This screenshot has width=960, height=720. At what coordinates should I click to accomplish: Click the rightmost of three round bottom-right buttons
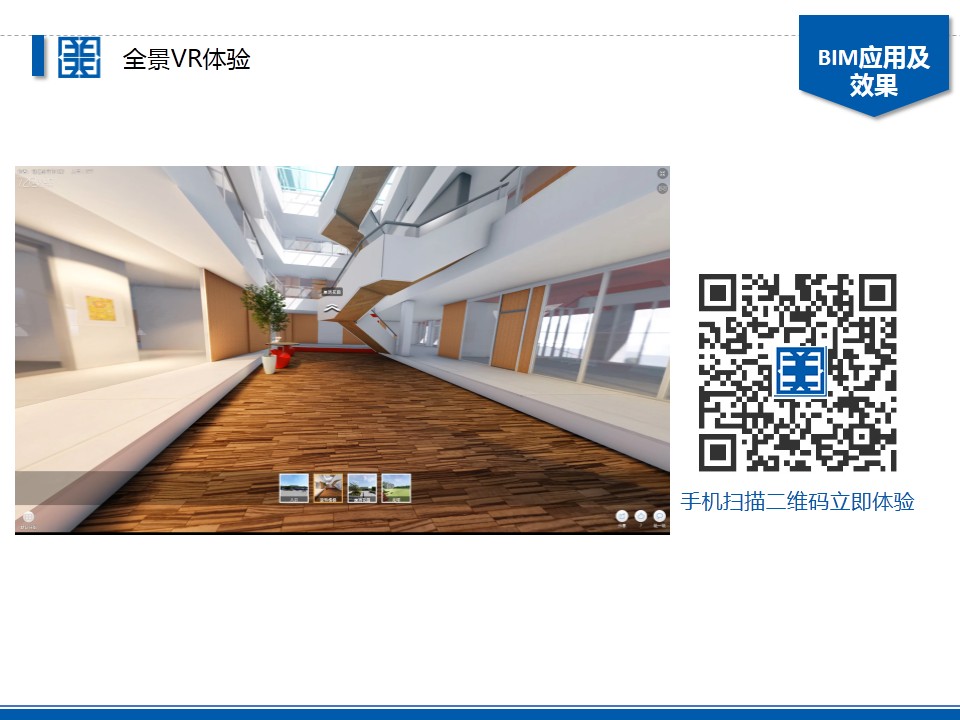point(660,516)
